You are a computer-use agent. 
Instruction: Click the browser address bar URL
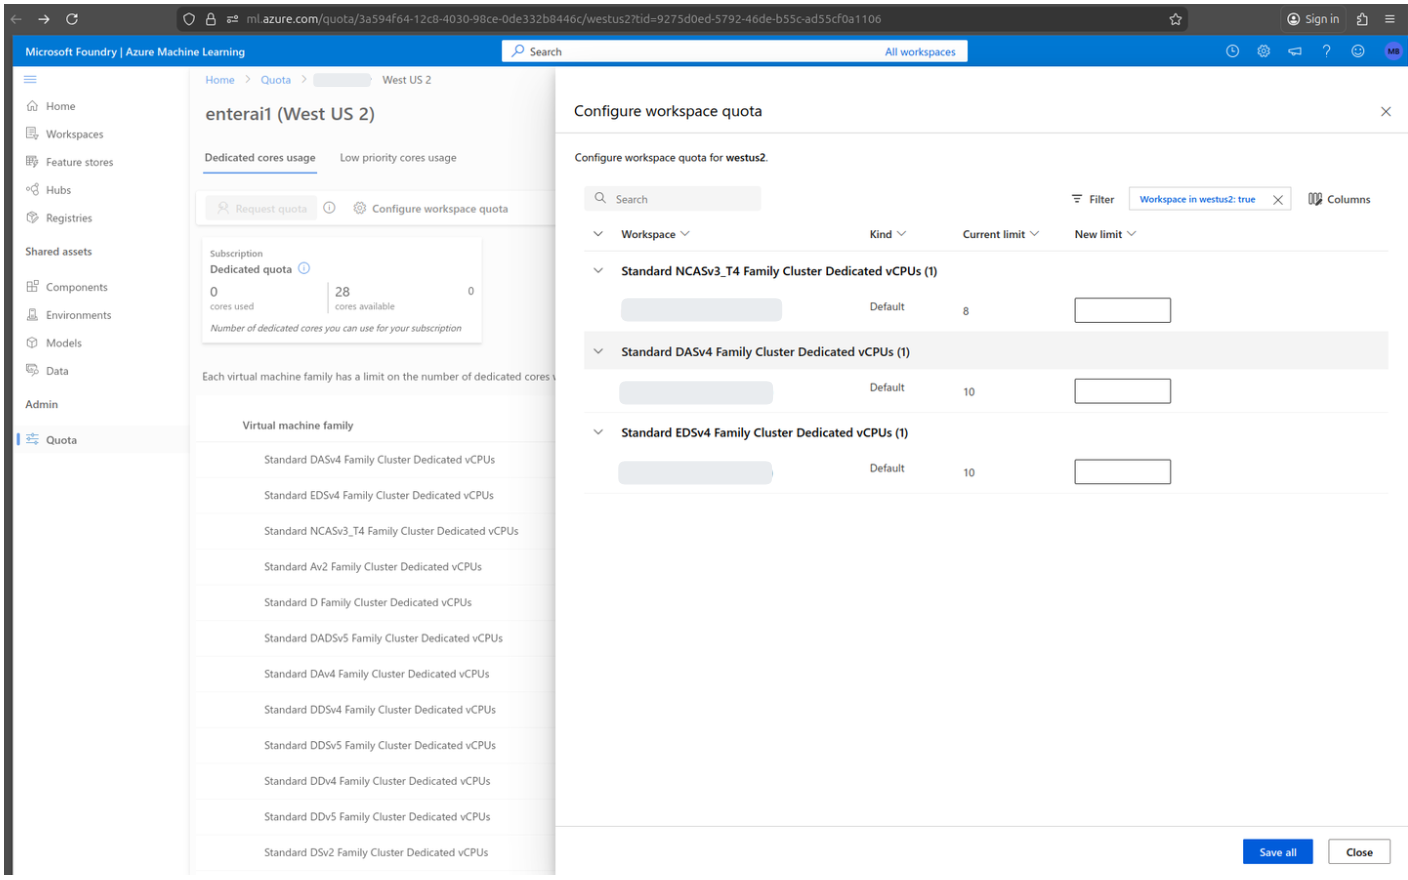pyautogui.click(x=564, y=19)
